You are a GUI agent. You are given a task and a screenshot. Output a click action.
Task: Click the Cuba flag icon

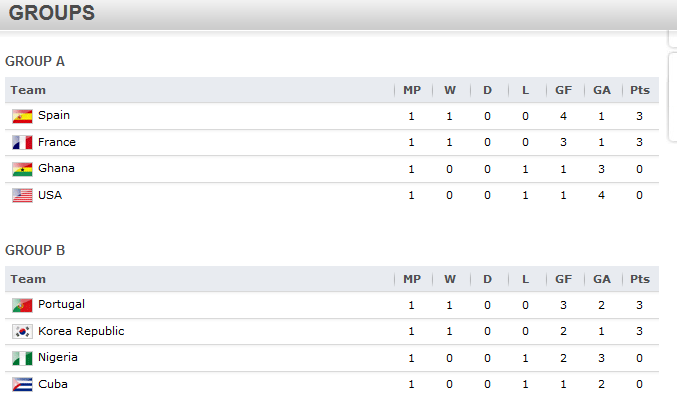(22, 385)
